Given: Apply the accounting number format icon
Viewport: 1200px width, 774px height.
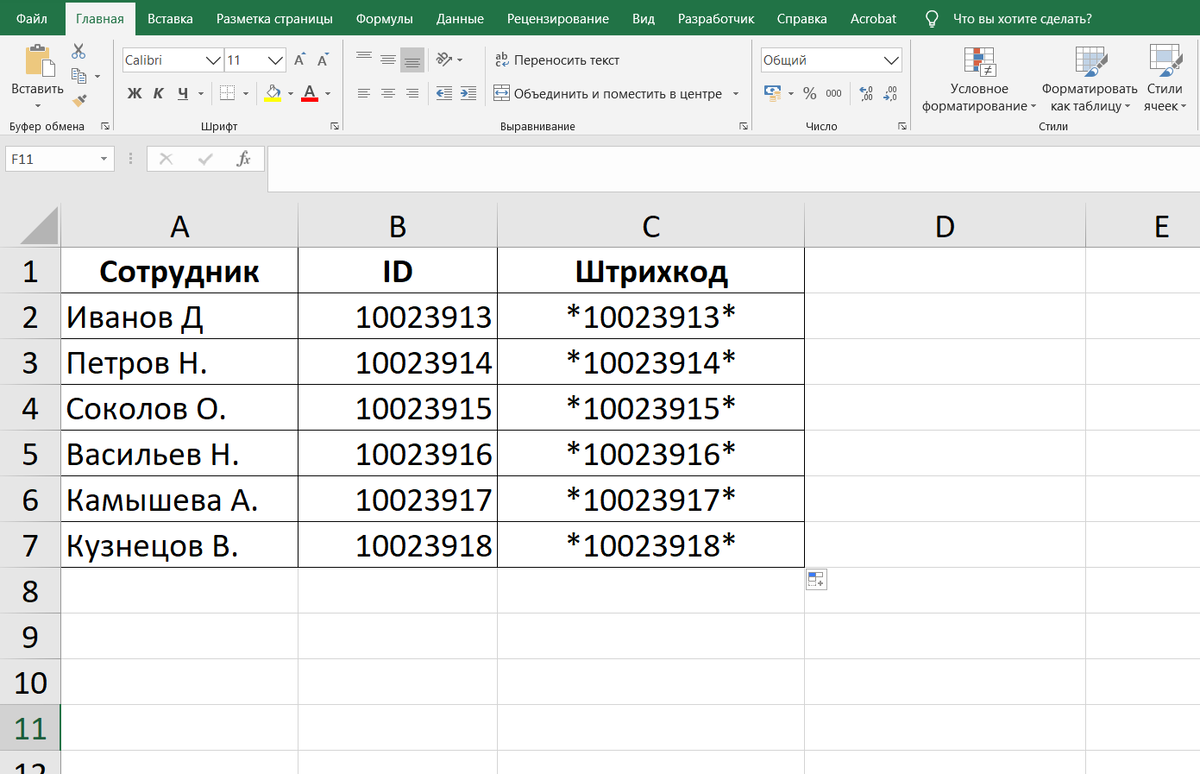Looking at the screenshot, I should click(x=772, y=93).
